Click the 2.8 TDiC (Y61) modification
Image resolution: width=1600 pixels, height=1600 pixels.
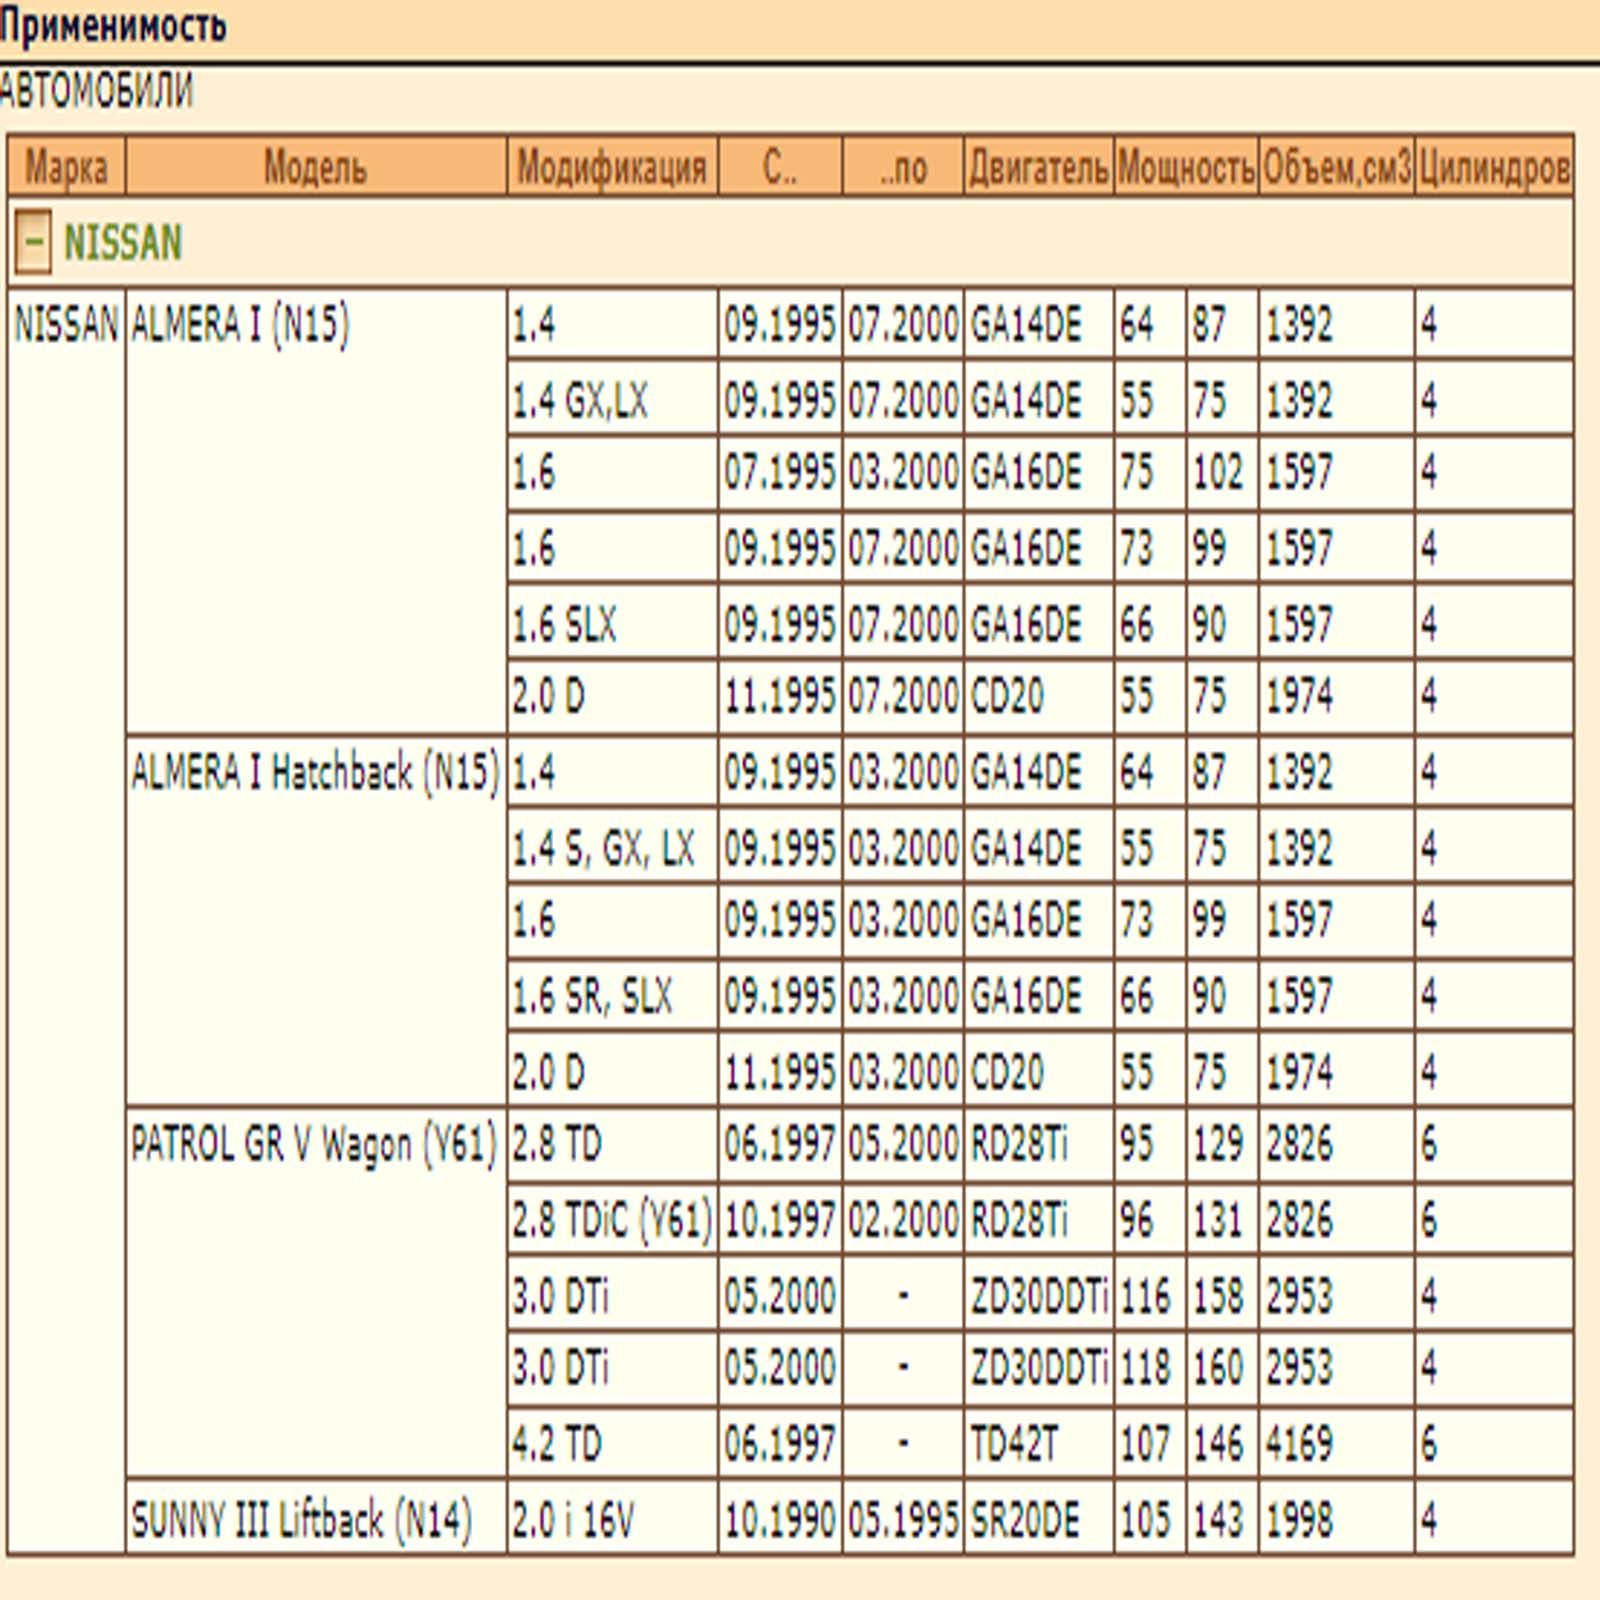(x=612, y=1220)
